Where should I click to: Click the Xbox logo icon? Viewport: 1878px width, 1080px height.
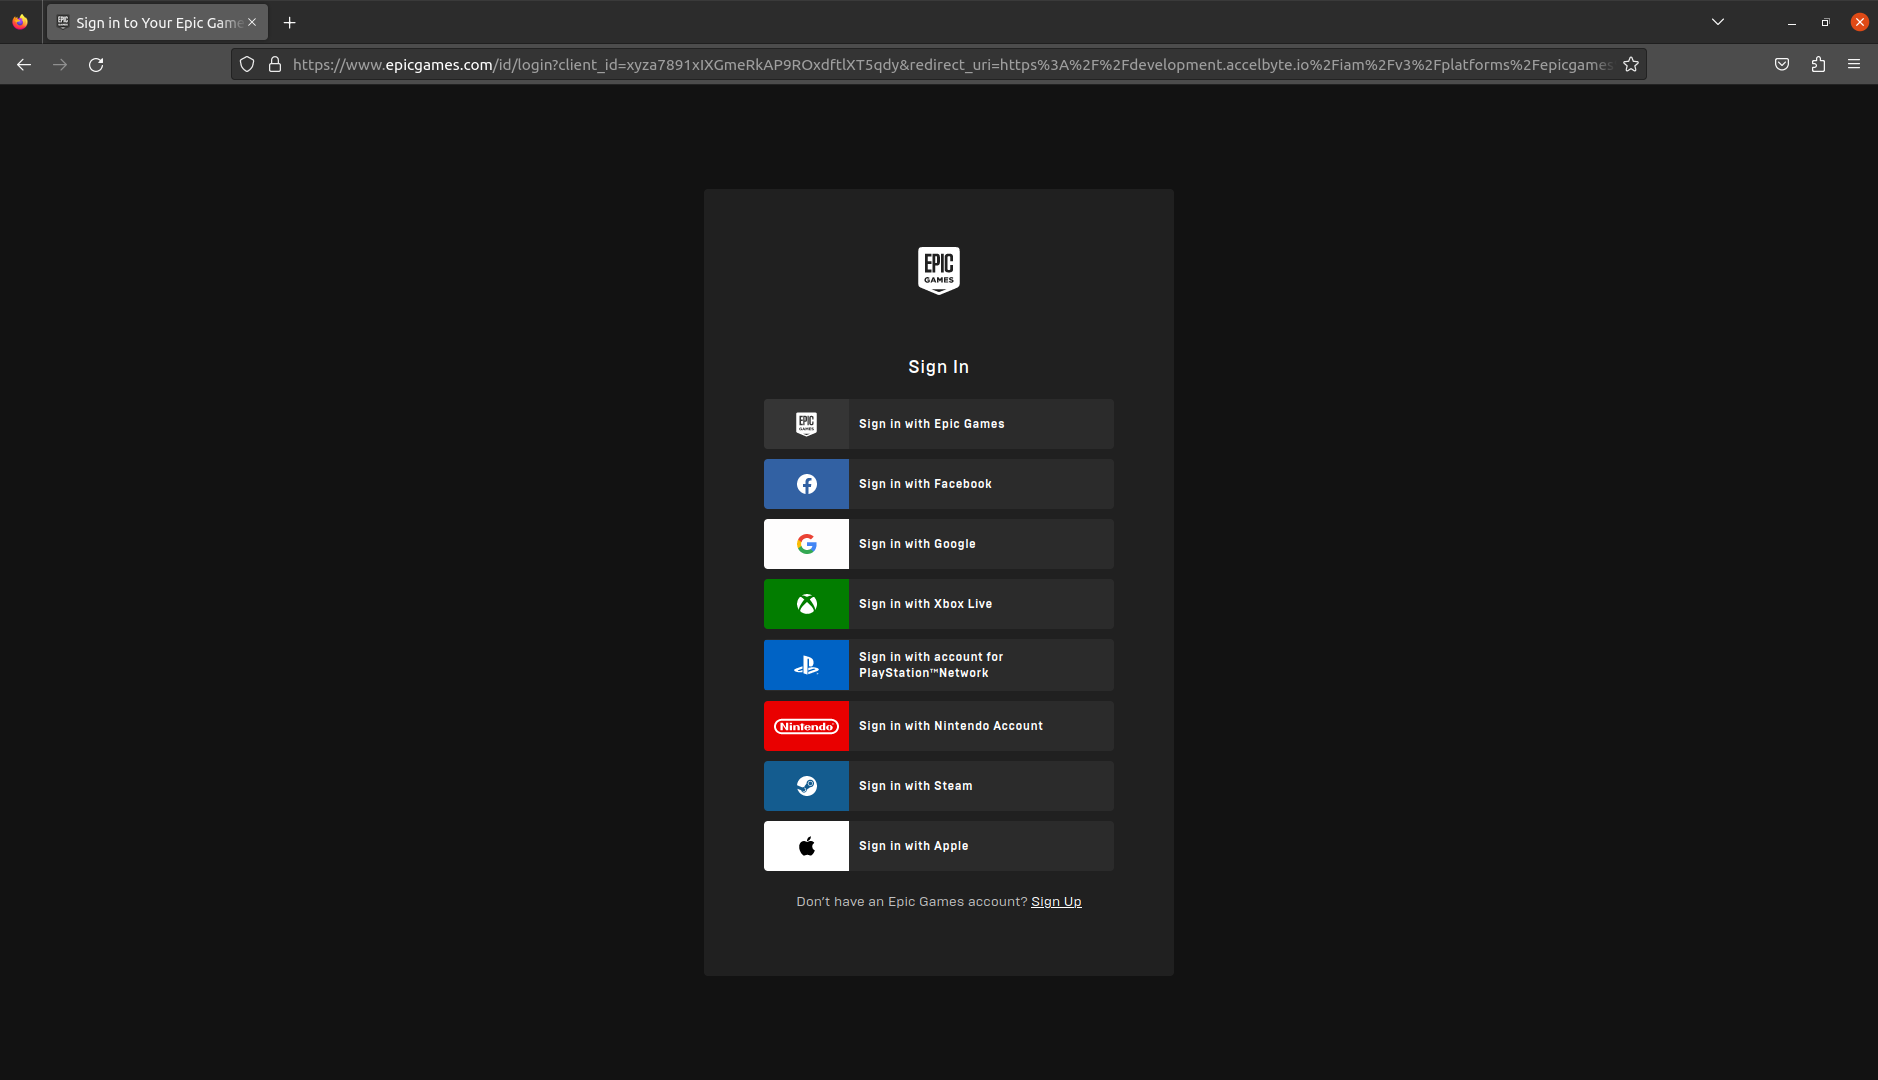pos(806,604)
